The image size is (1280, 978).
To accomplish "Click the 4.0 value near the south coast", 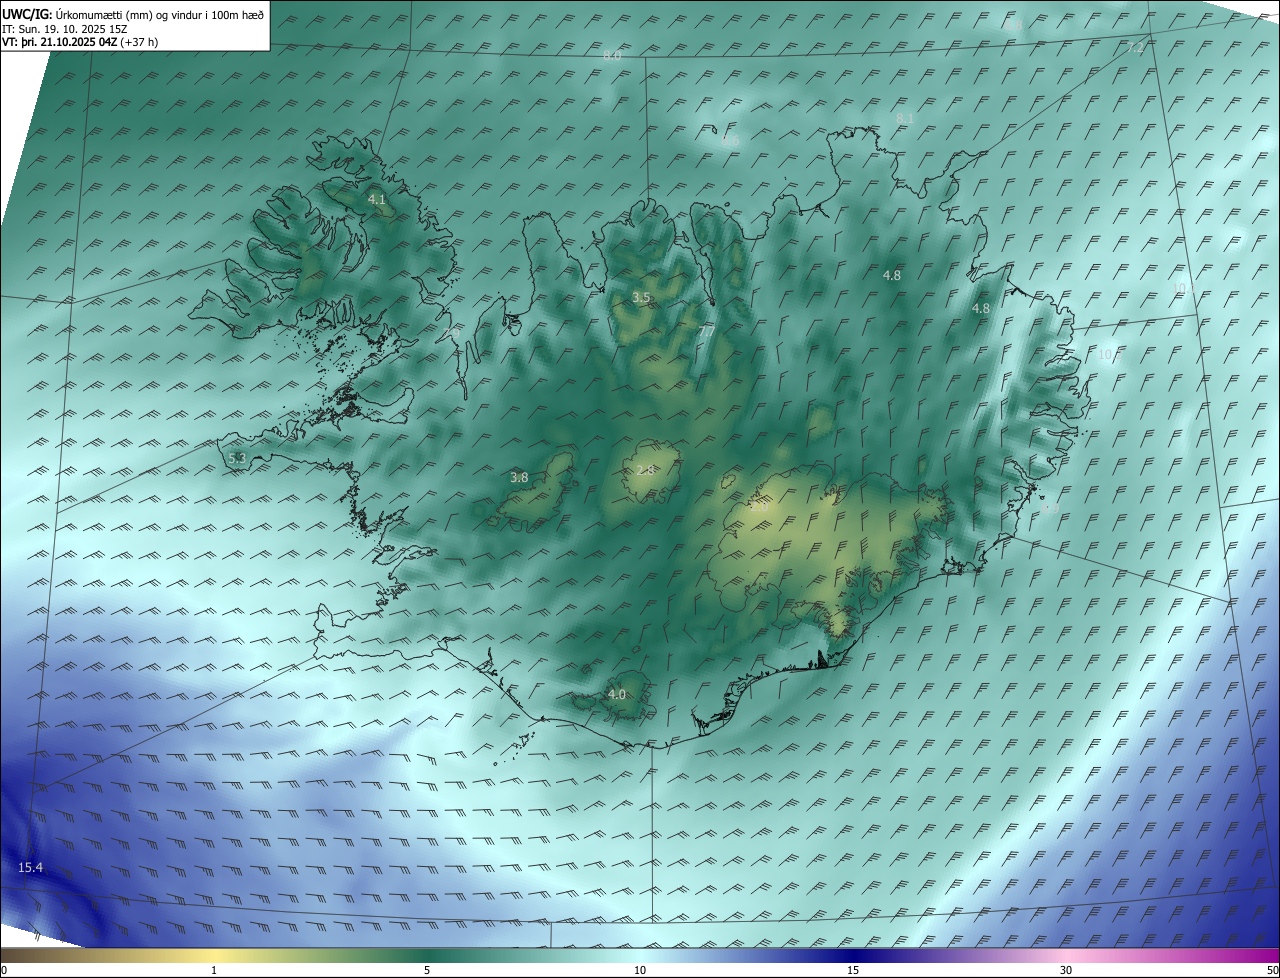I will [617, 695].
